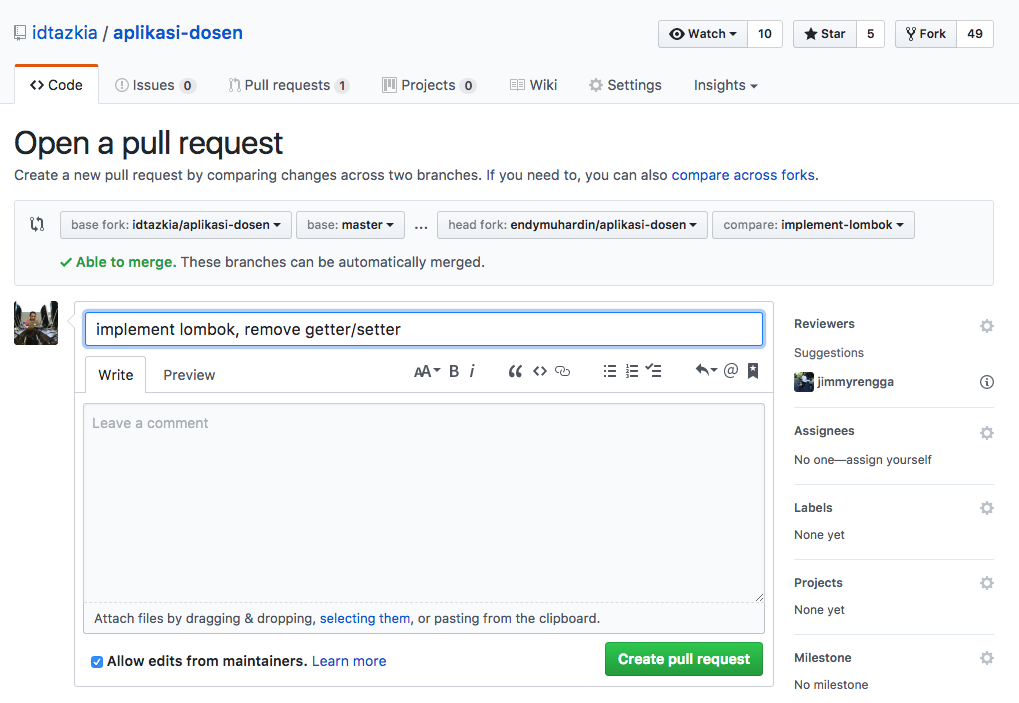Enable Allow edits from maintainers checkbox
The image size is (1019, 703).
click(97, 662)
